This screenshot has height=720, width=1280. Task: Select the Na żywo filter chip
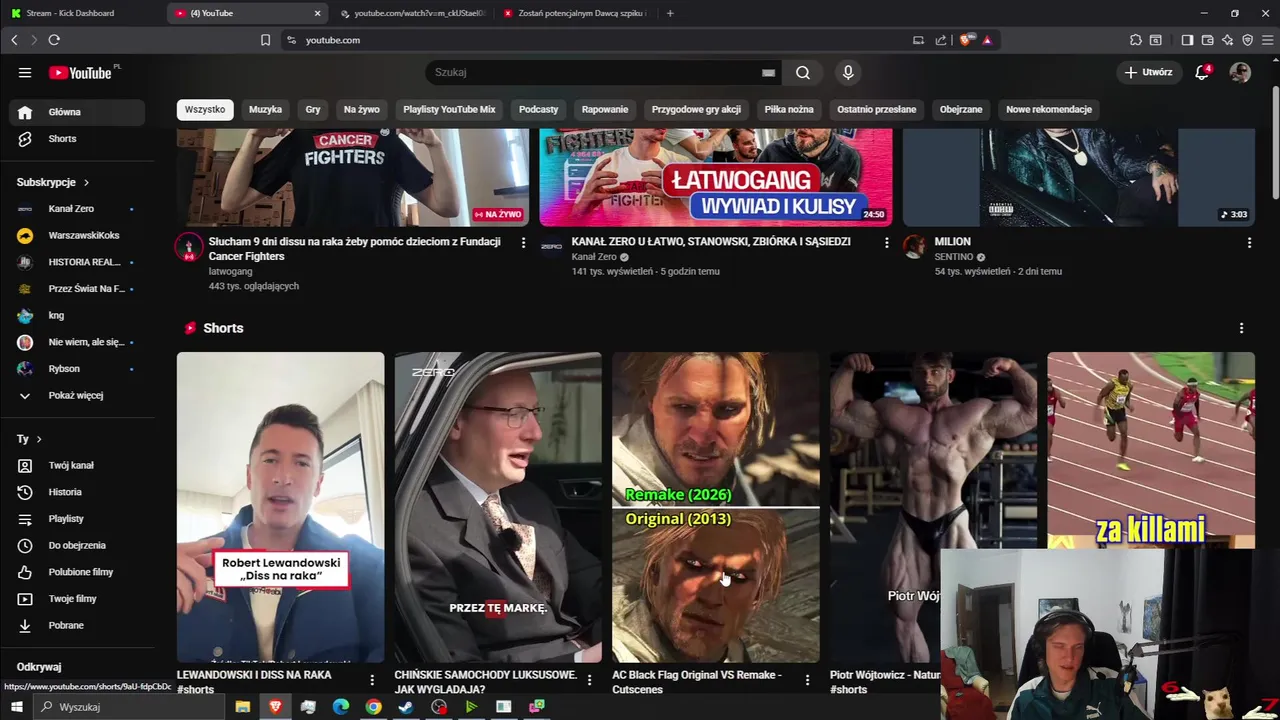(362, 109)
